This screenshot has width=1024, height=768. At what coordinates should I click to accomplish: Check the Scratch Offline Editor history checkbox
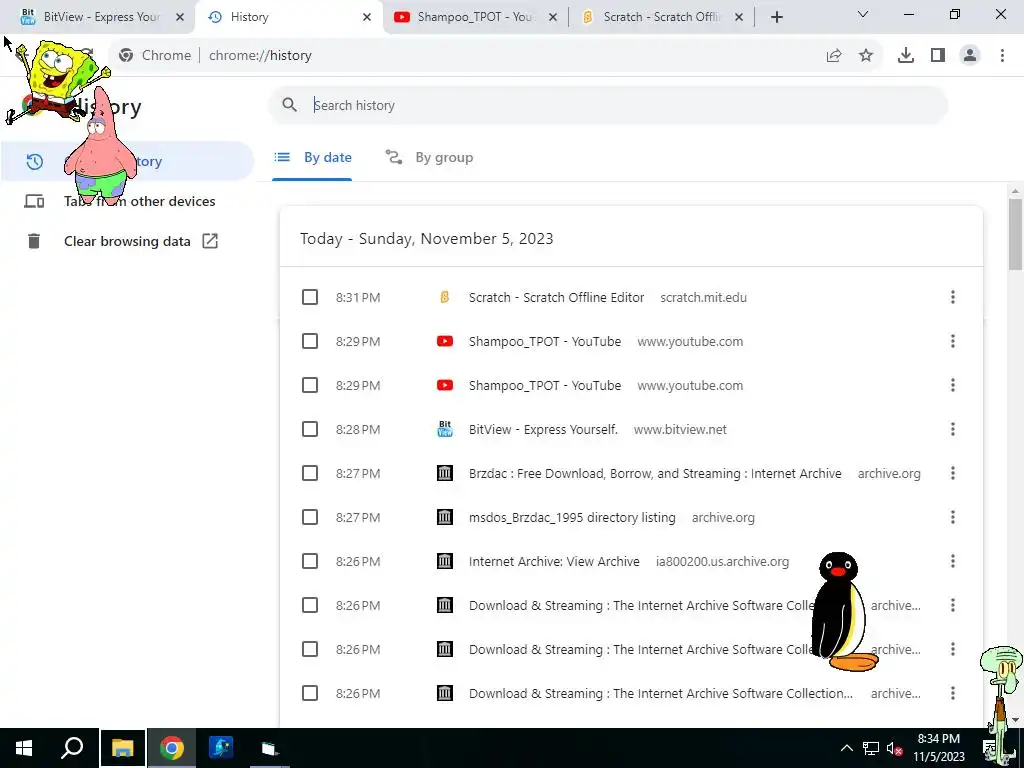(310, 297)
